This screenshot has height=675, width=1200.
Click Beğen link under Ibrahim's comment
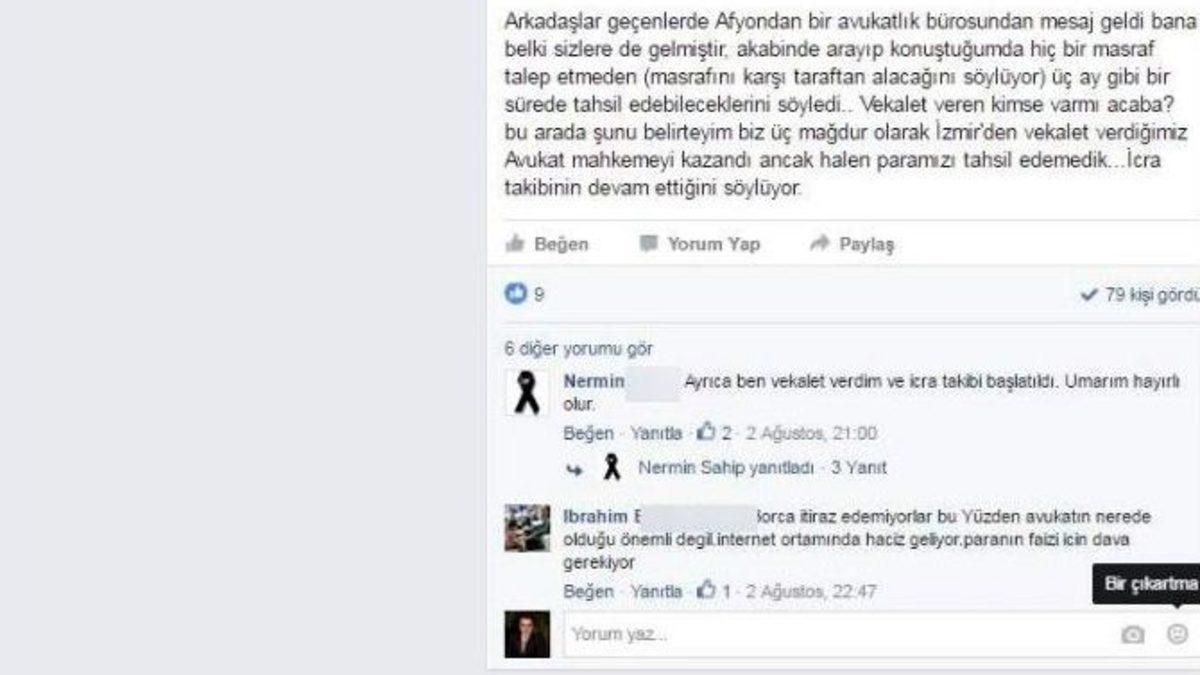[x=588, y=591]
